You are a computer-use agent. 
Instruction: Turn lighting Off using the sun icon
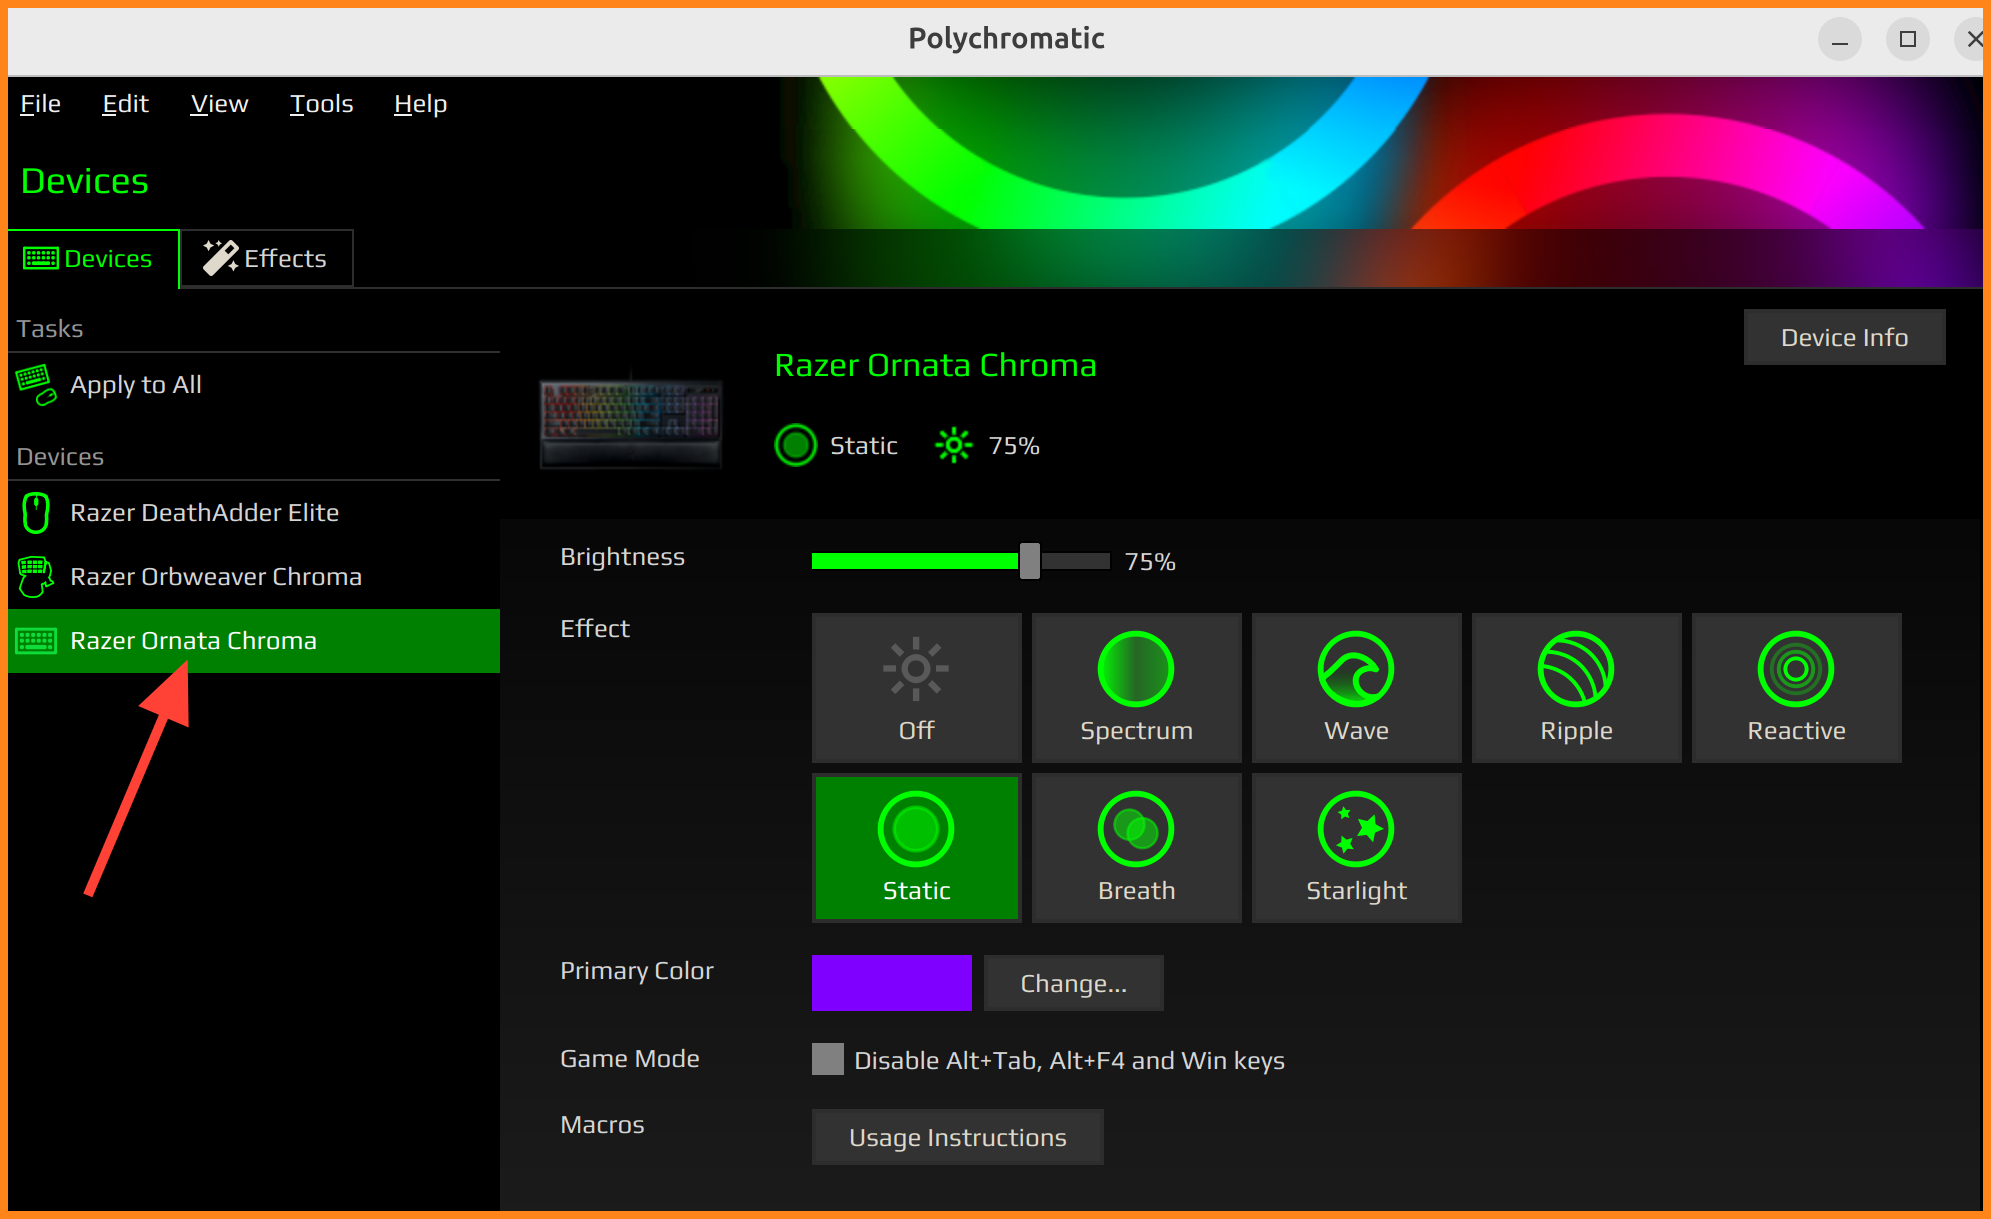(x=915, y=669)
